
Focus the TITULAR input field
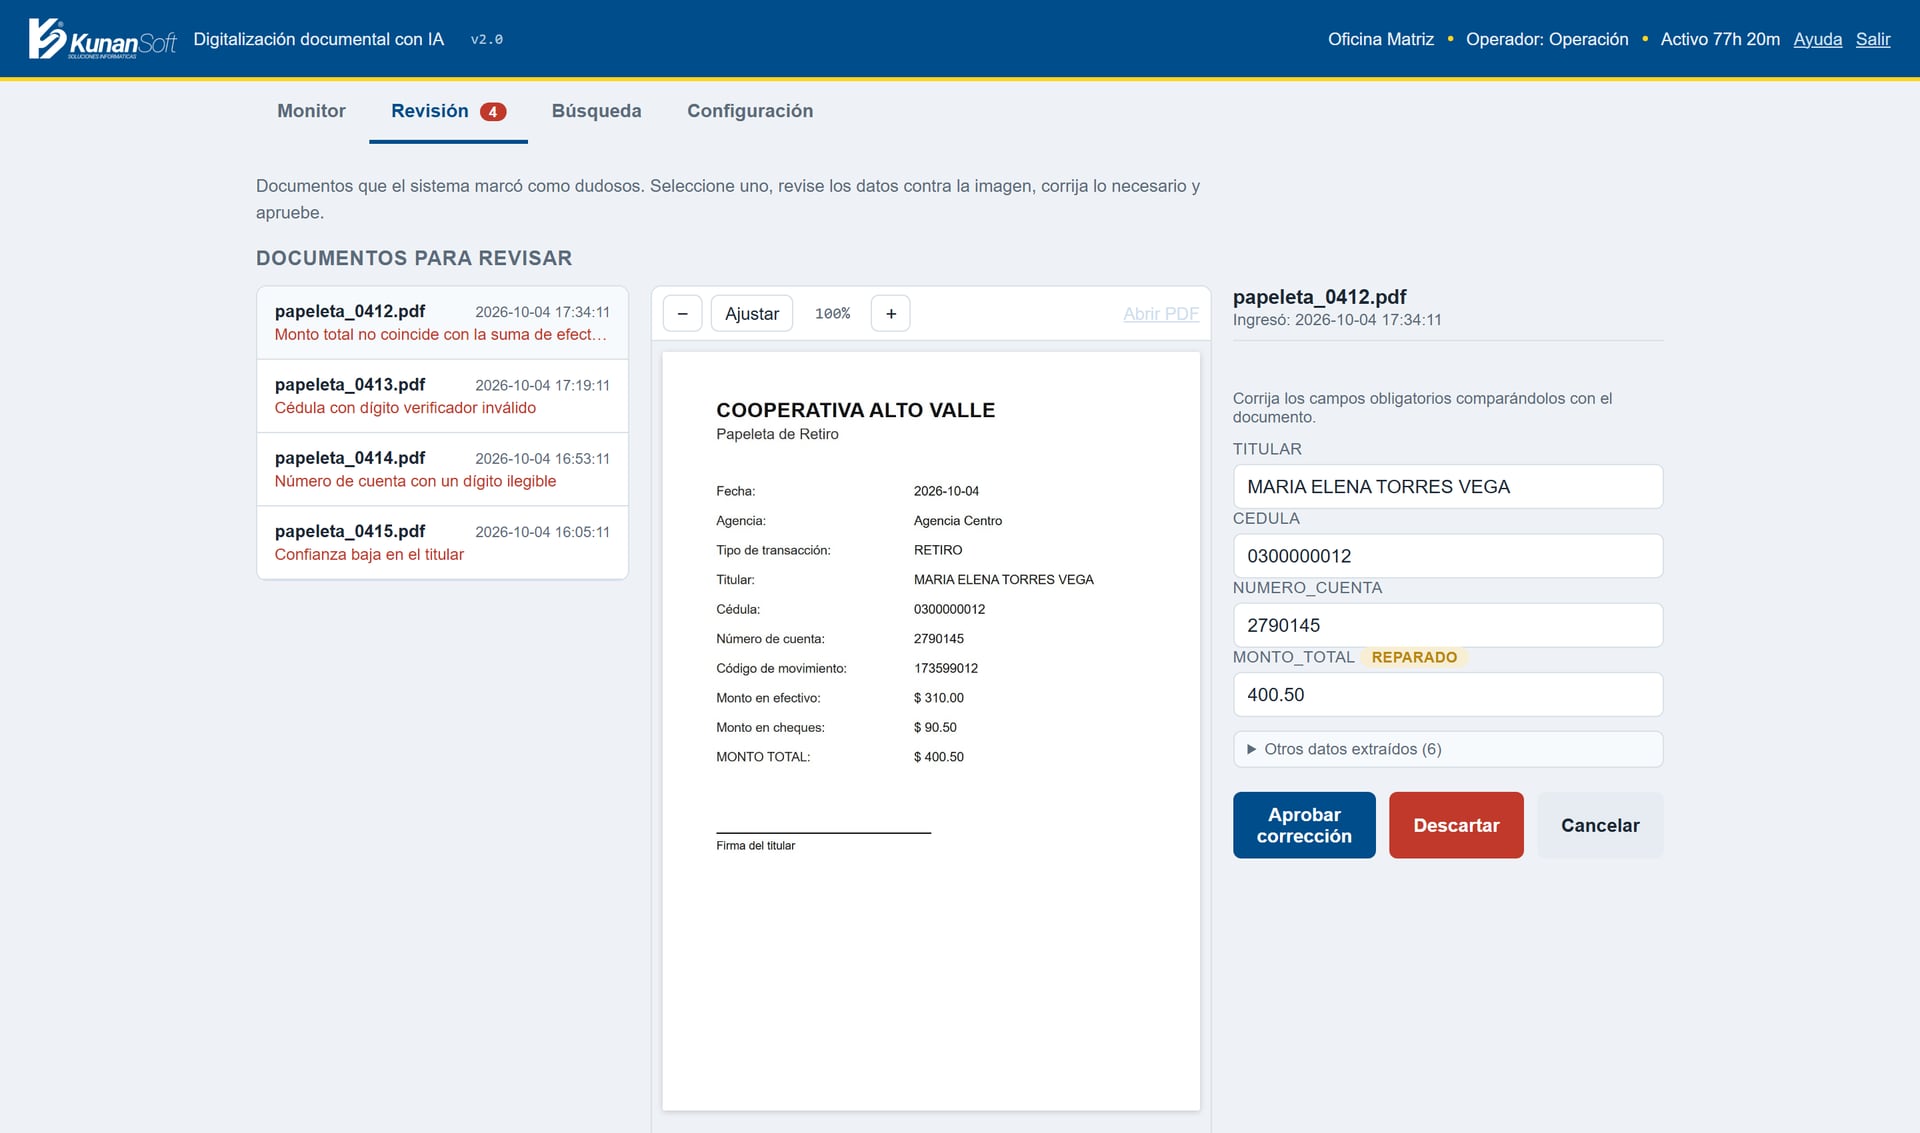pyautogui.click(x=1447, y=486)
